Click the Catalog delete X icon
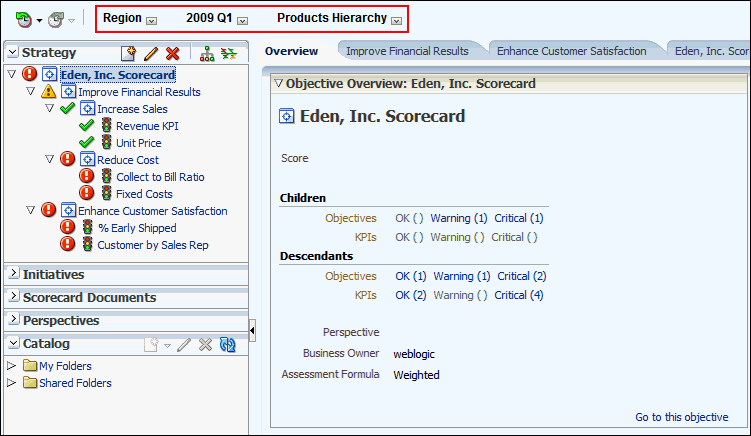 205,344
